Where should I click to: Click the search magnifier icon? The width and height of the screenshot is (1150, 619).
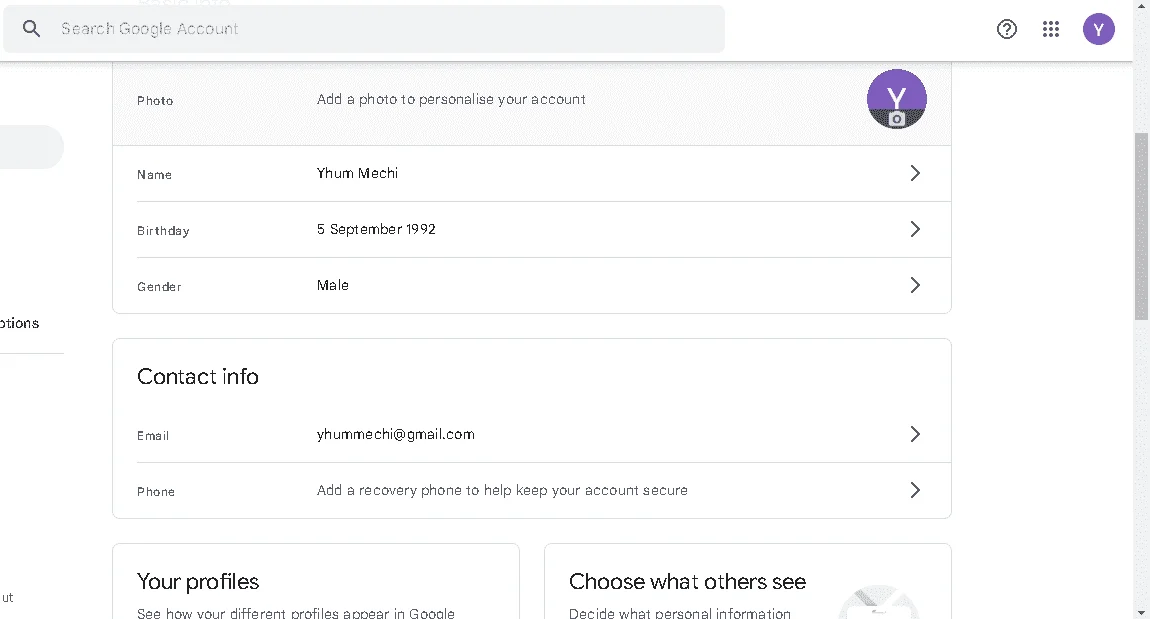click(31, 29)
